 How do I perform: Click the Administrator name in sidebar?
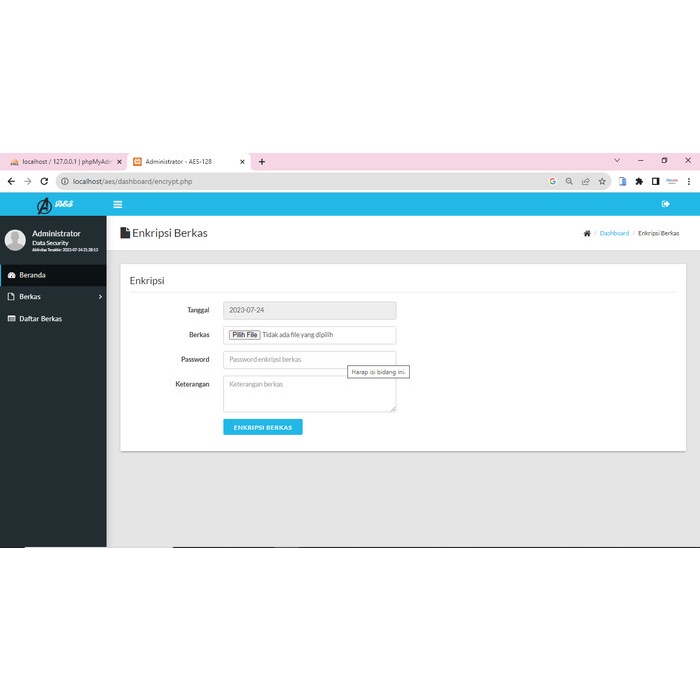(x=56, y=233)
